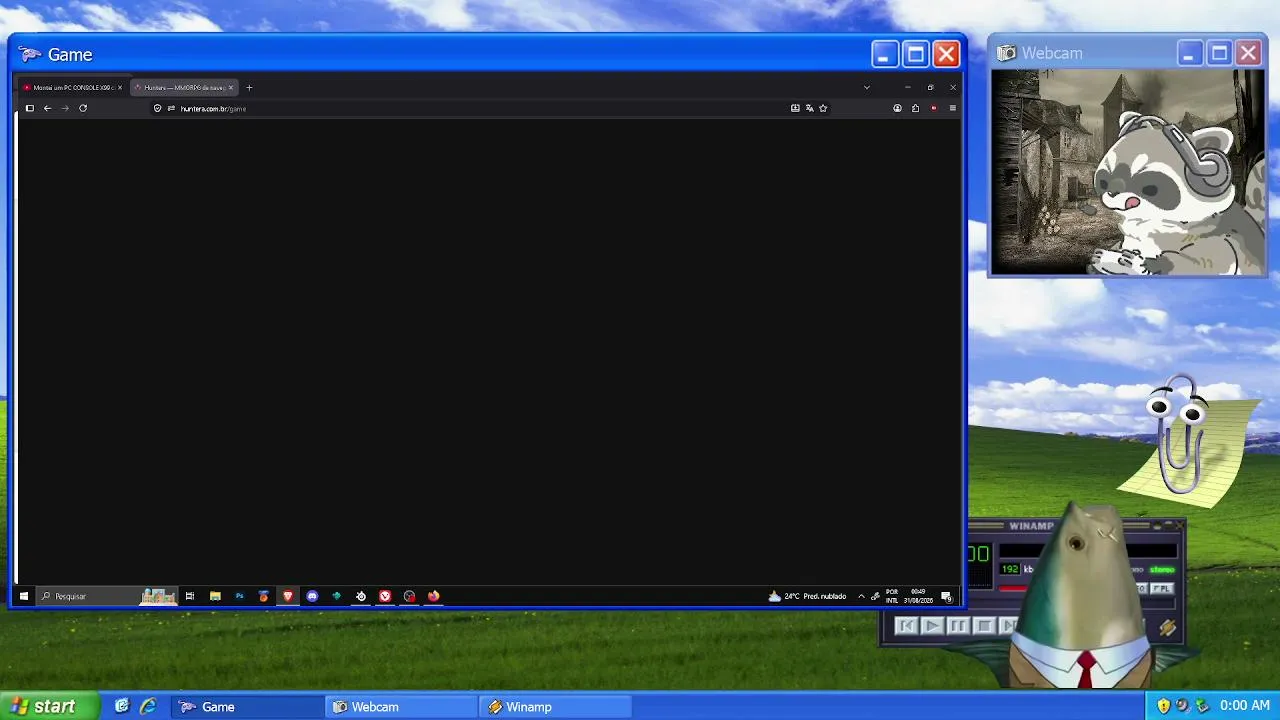Open the XP security shield tray icon
1280x720 pixels.
(x=1163, y=706)
